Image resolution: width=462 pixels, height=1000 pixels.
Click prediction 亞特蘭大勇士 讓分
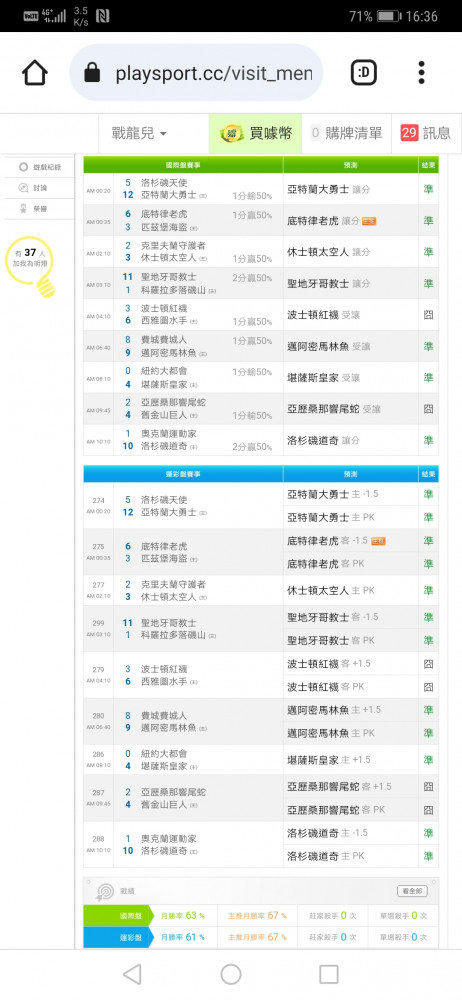pos(329,189)
